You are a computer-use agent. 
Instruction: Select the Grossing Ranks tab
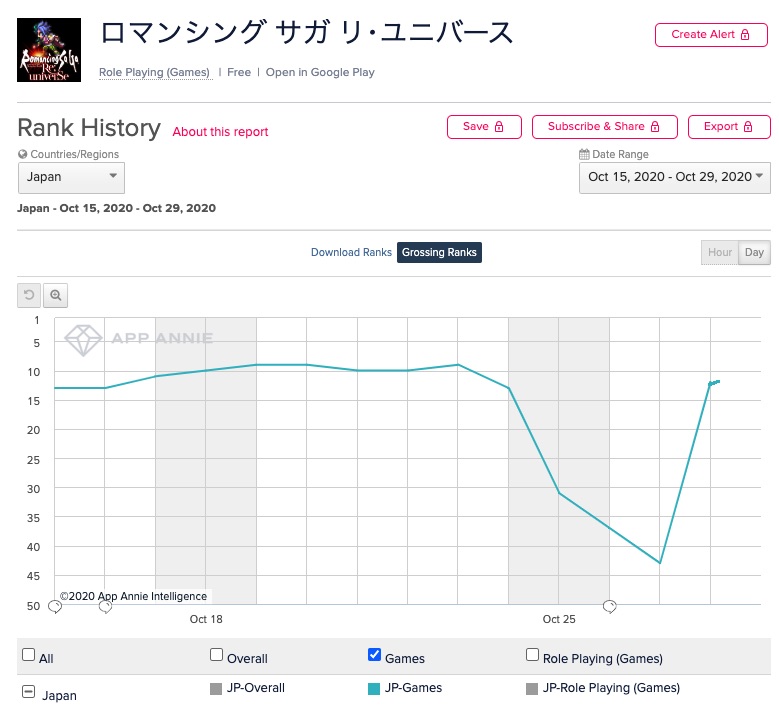point(439,252)
